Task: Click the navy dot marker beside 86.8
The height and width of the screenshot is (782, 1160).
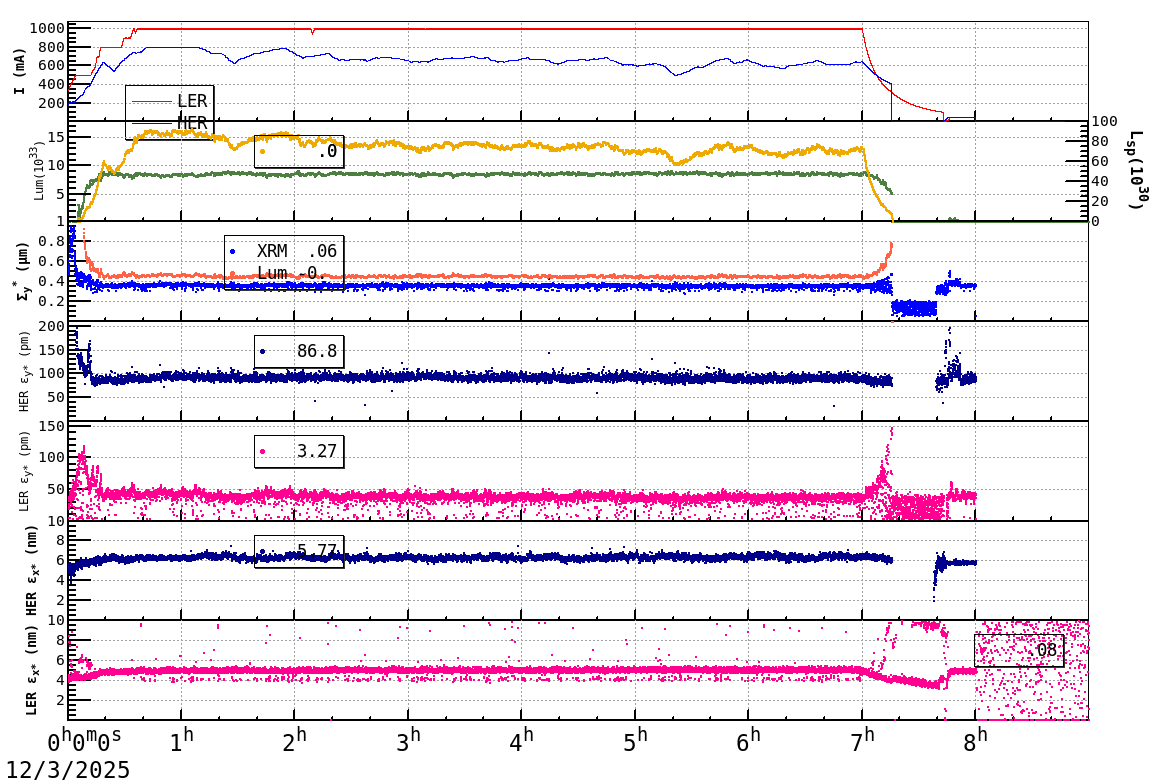Action: tap(263, 352)
